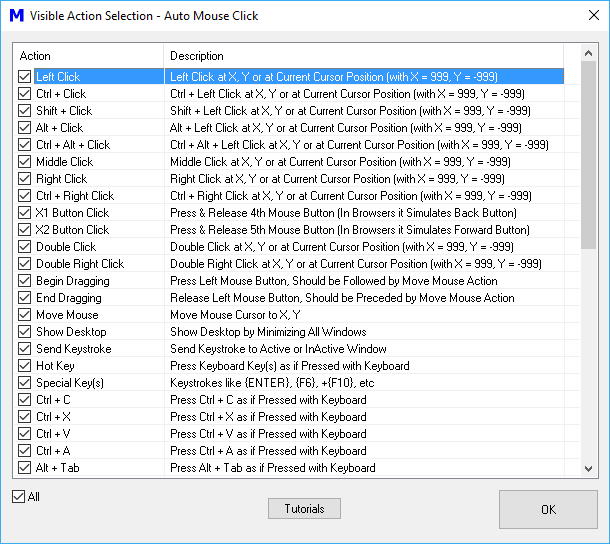Toggle the Middle Click checkbox

point(25,162)
